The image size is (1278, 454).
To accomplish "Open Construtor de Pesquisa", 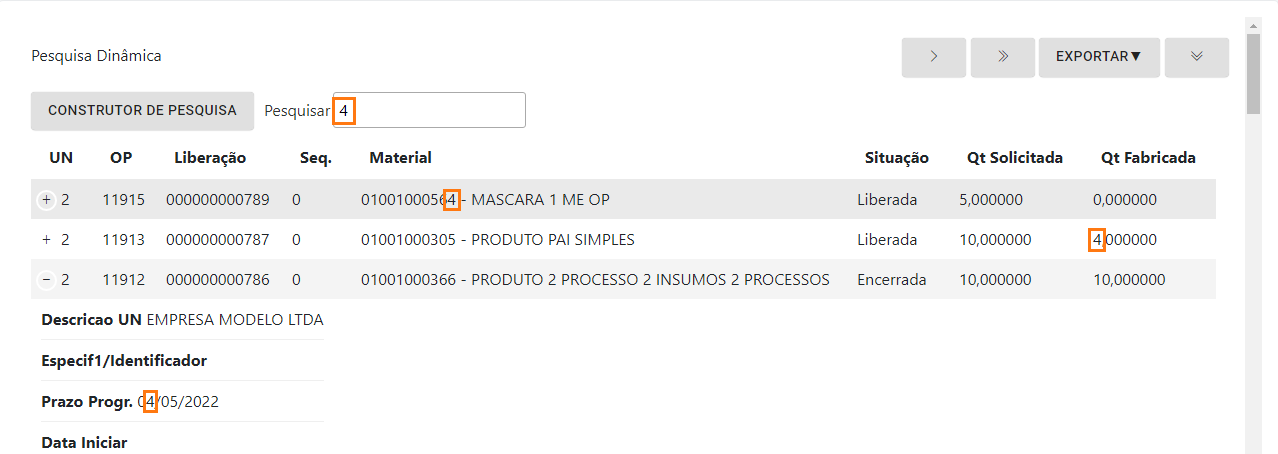I will click(142, 111).
